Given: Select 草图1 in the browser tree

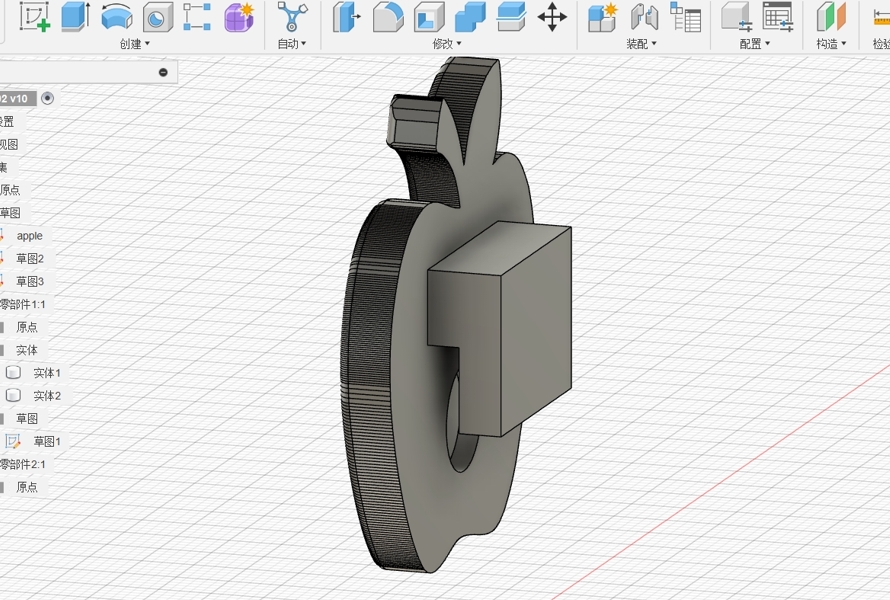Looking at the screenshot, I should (47, 441).
